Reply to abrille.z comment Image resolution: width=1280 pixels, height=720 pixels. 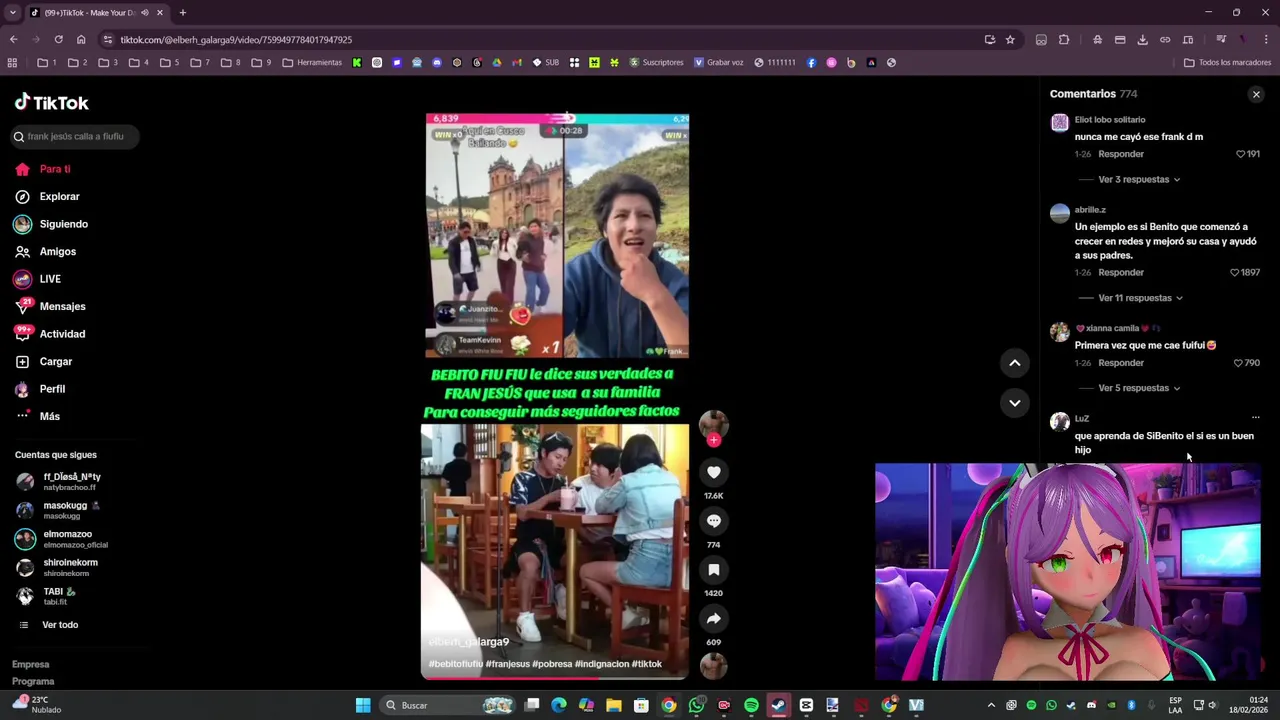click(1121, 272)
